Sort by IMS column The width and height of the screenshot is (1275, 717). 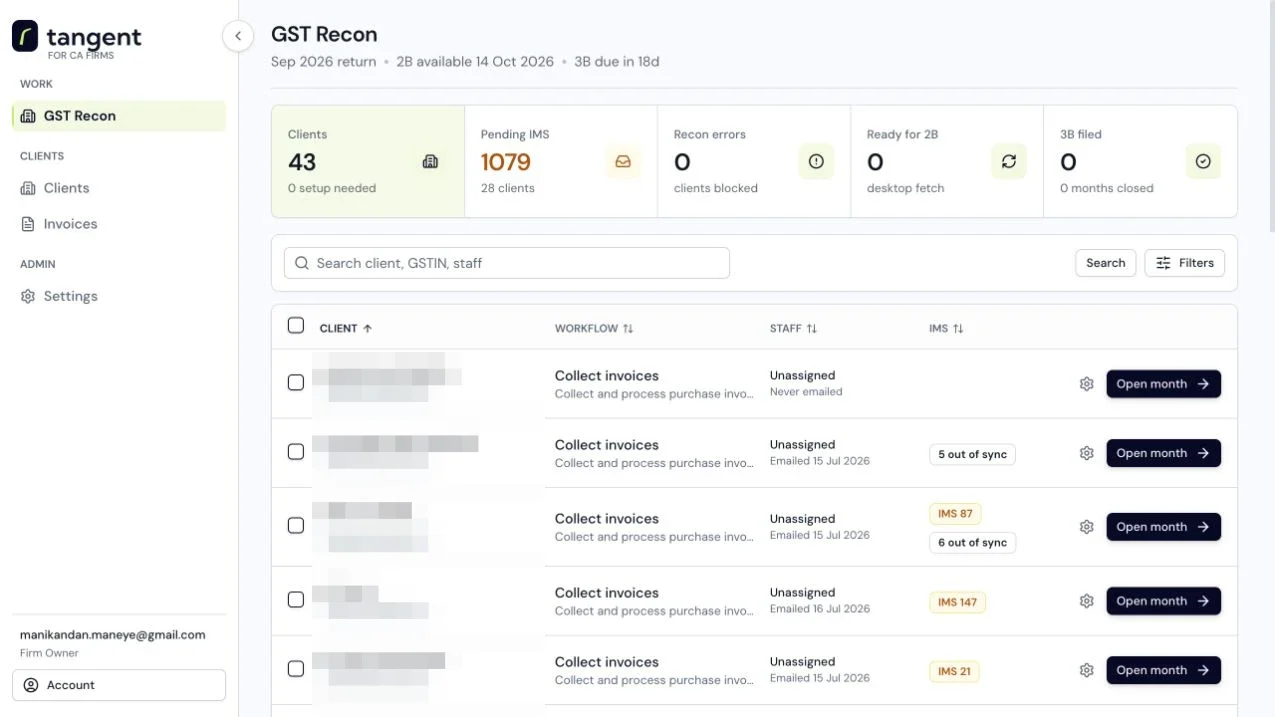pos(946,328)
